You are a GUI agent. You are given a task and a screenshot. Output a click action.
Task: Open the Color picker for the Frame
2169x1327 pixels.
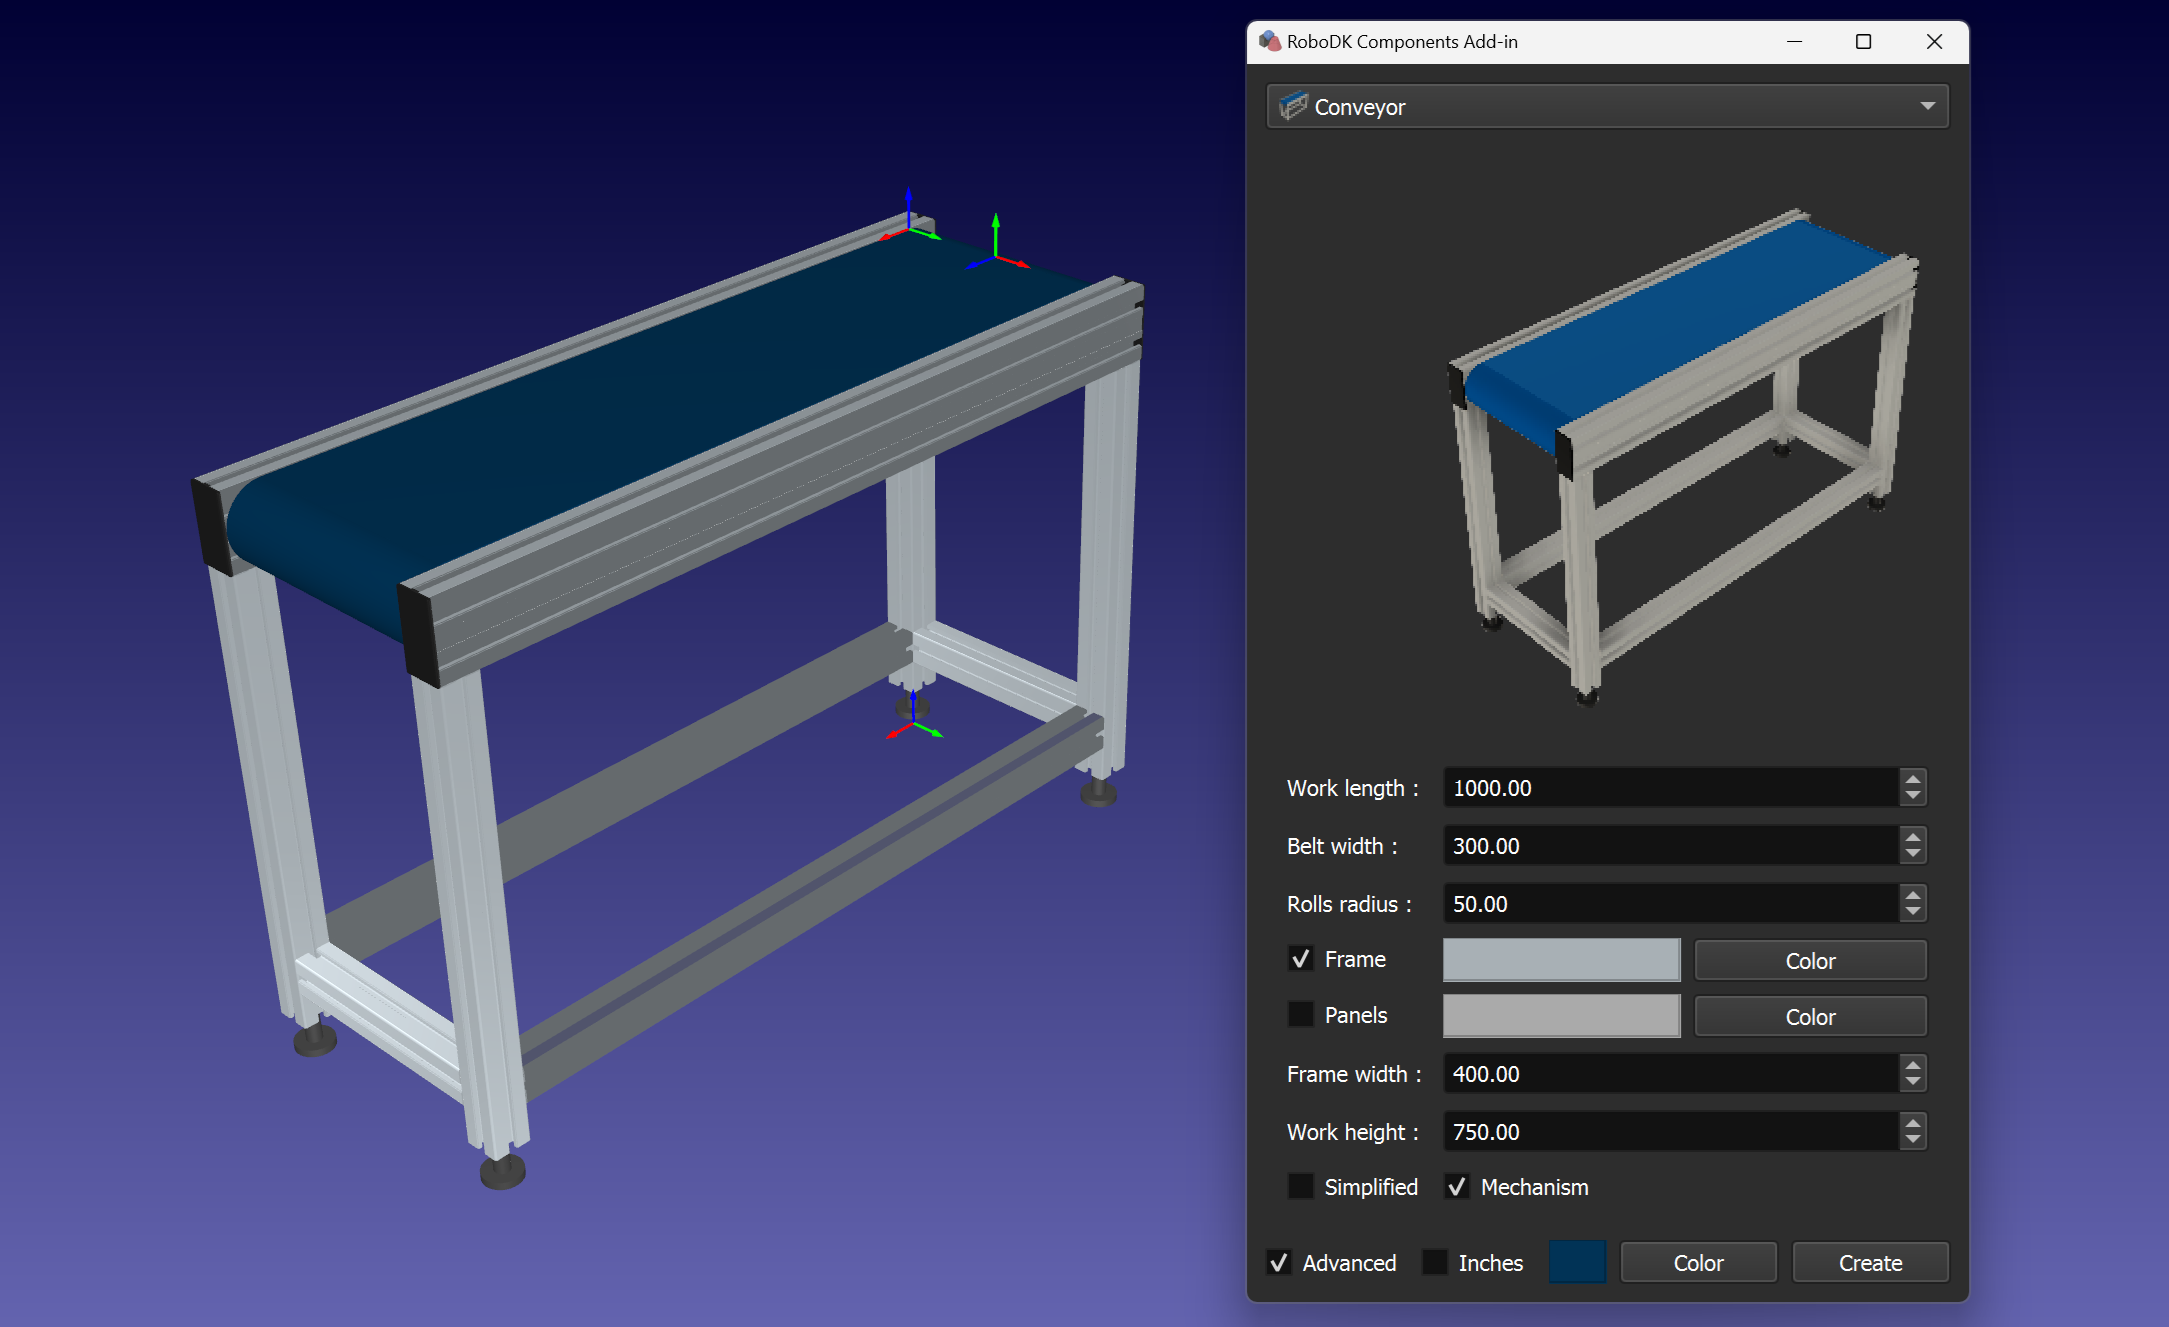pos(1810,960)
